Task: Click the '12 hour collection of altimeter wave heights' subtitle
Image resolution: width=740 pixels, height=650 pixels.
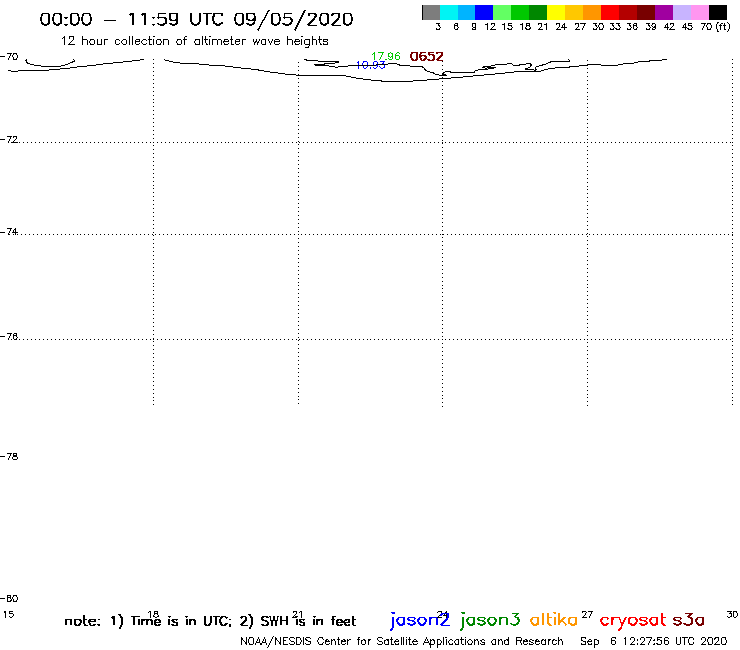Action: pos(194,41)
